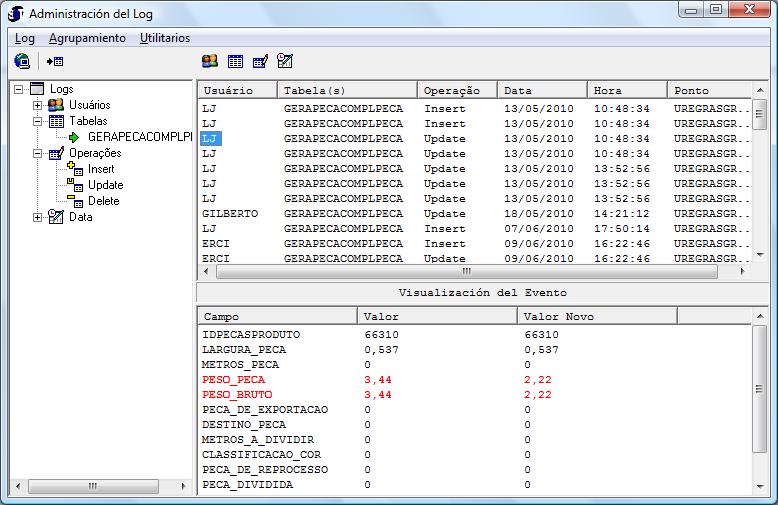778x505 pixels.
Task: Open the Agrupamiento menu
Action: pyautogui.click(x=87, y=38)
